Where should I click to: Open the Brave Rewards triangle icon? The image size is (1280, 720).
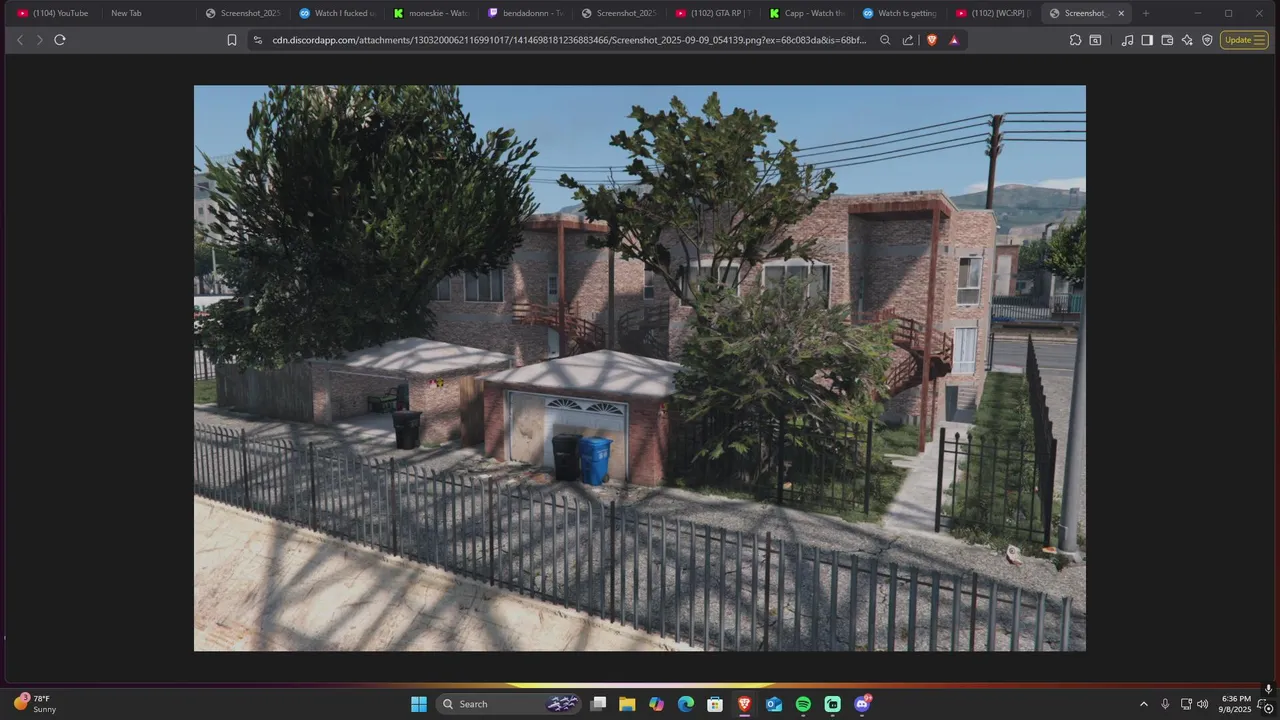click(x=954, y=40)
